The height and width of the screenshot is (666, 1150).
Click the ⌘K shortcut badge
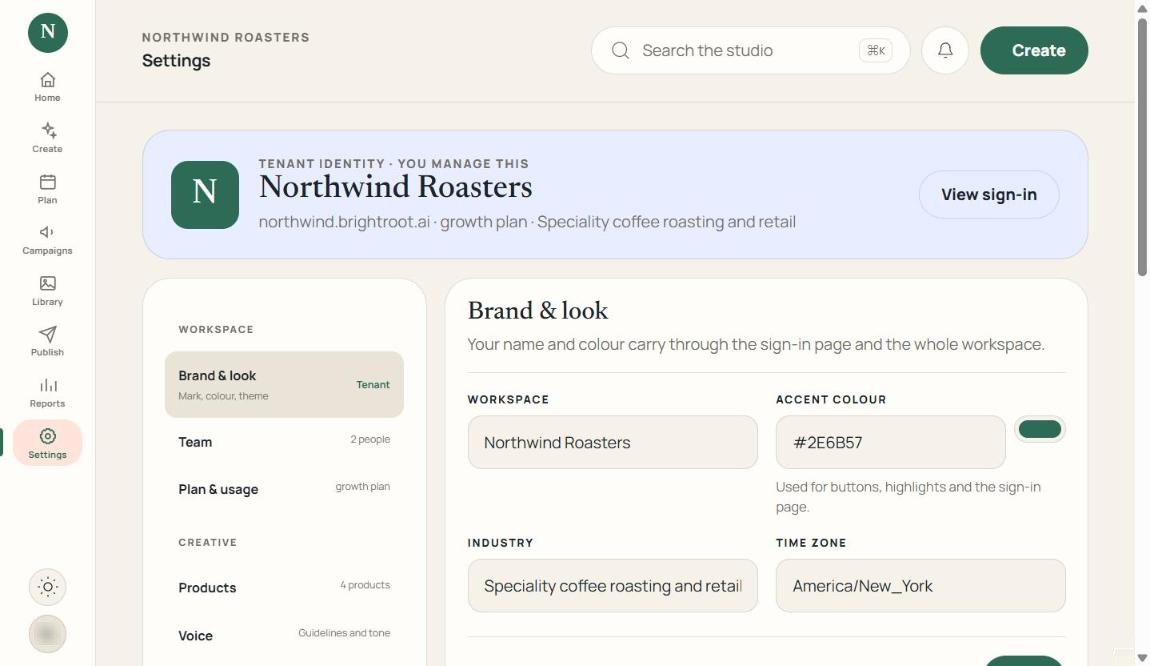pyautogui.click(x=876, y=50)
